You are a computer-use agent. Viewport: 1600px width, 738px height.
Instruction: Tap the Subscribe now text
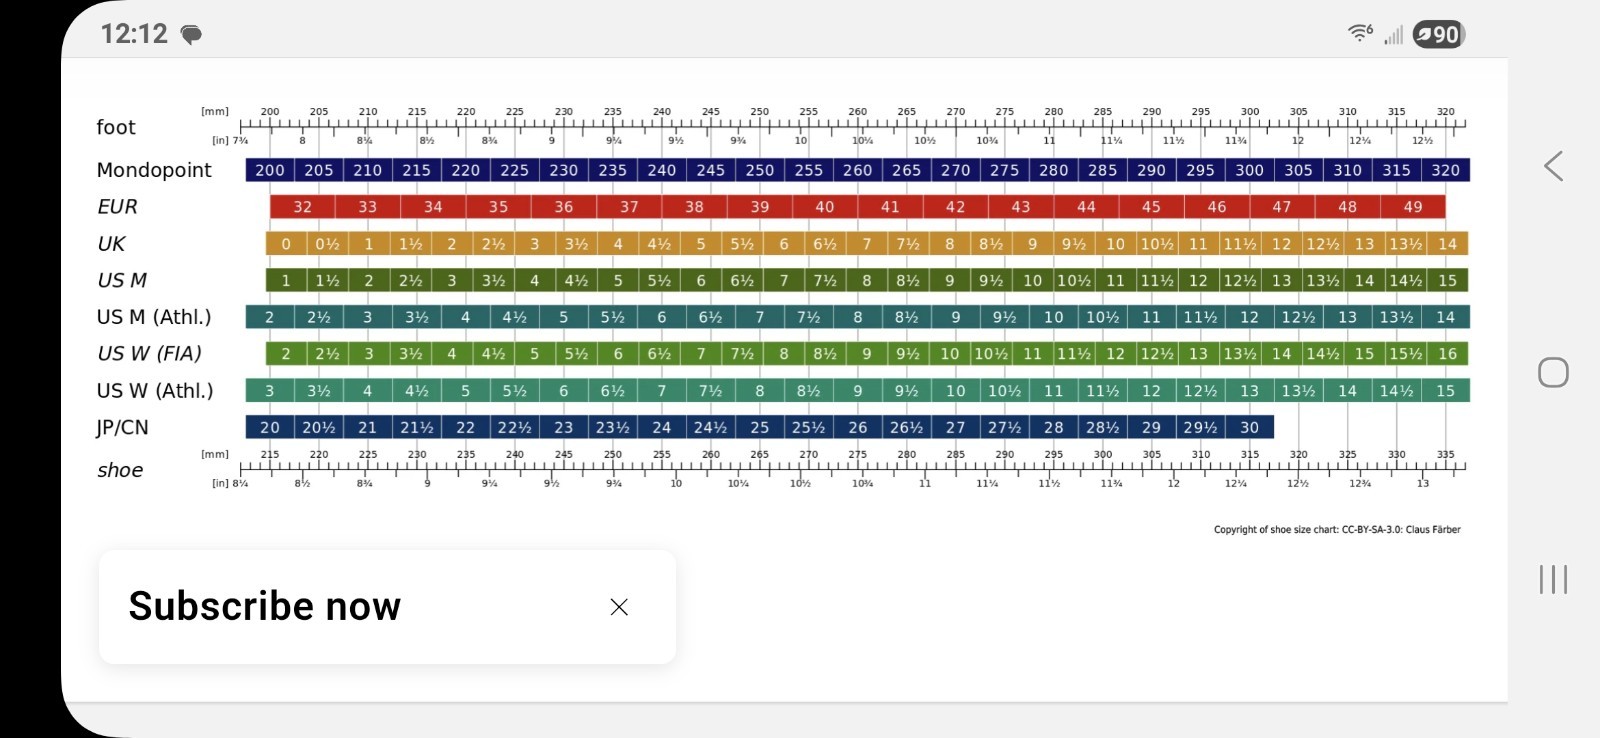click(265, 606)
